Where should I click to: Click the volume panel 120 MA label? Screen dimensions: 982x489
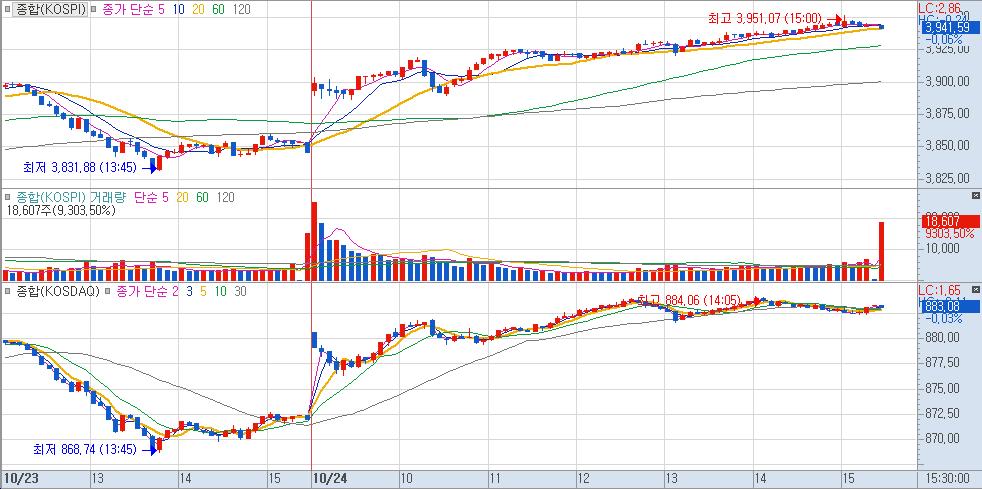point(225,198)
